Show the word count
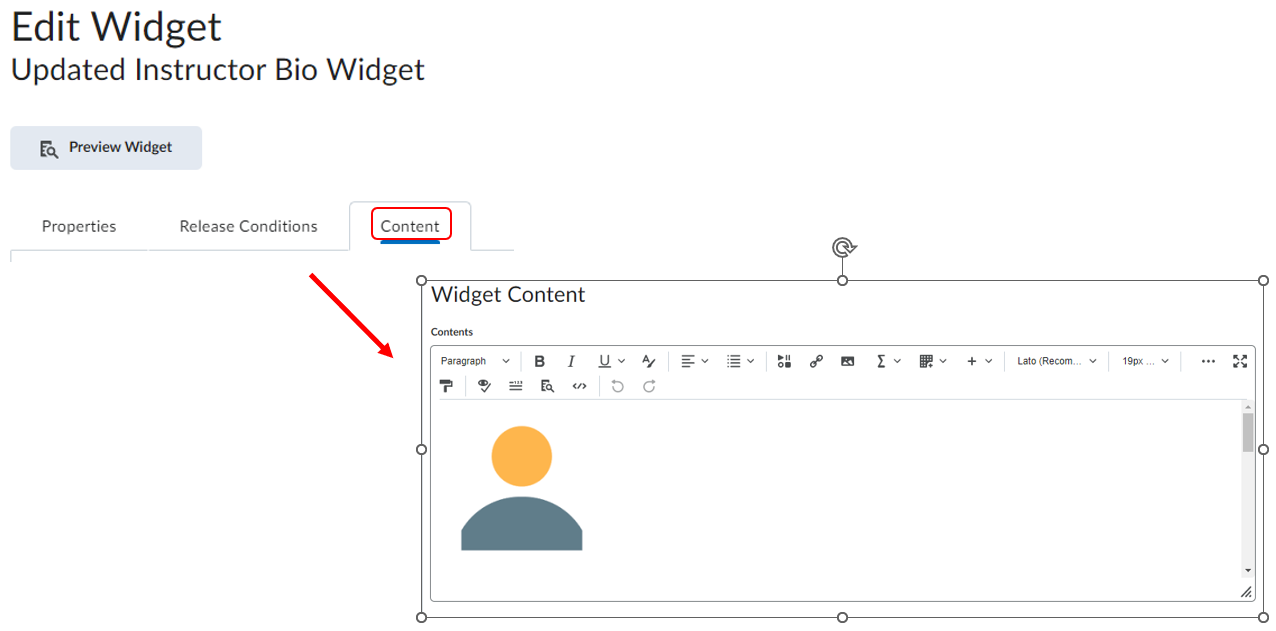1276x631 pixels. pyautogui.click(x=516, y=386)
